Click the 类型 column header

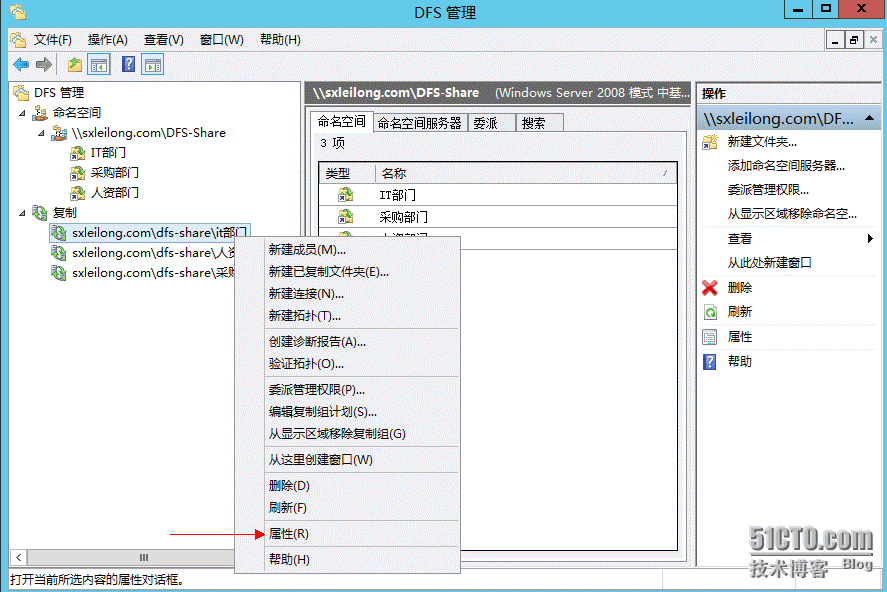[x=347, y=174]
